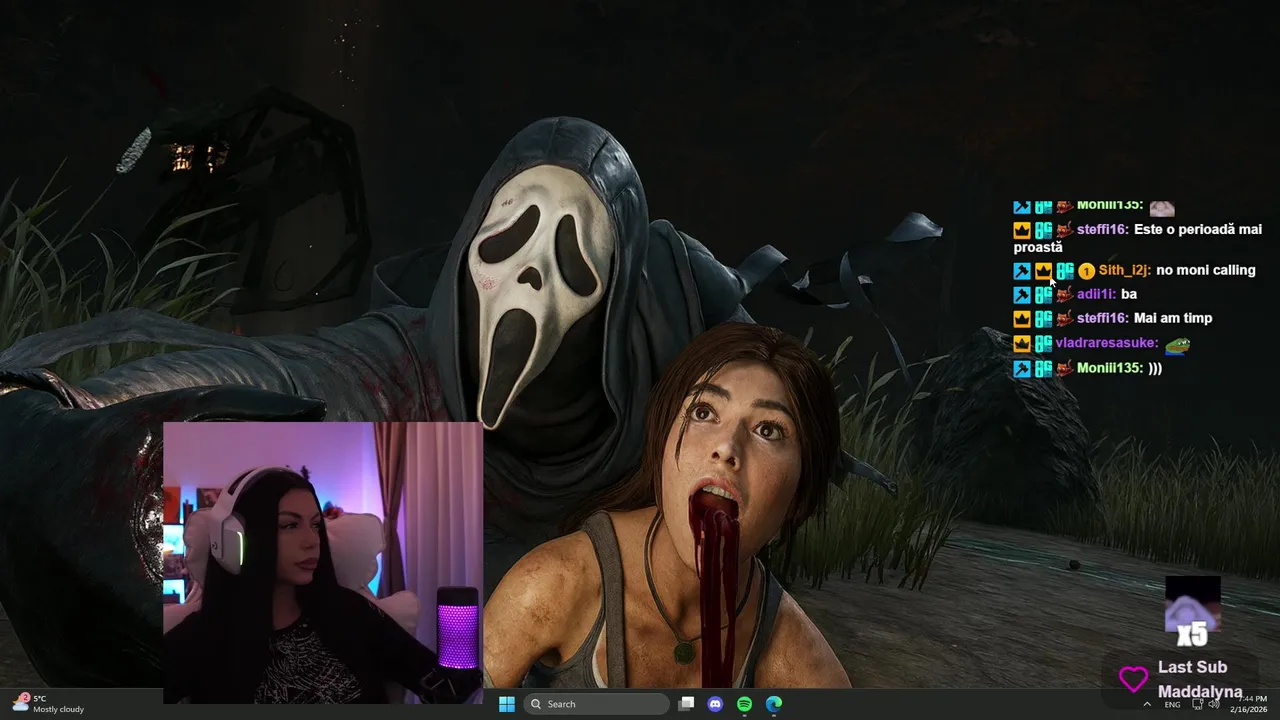
Task: Click the message 'Este o perioadă mai proastă'
Action: pos(1138,238)
